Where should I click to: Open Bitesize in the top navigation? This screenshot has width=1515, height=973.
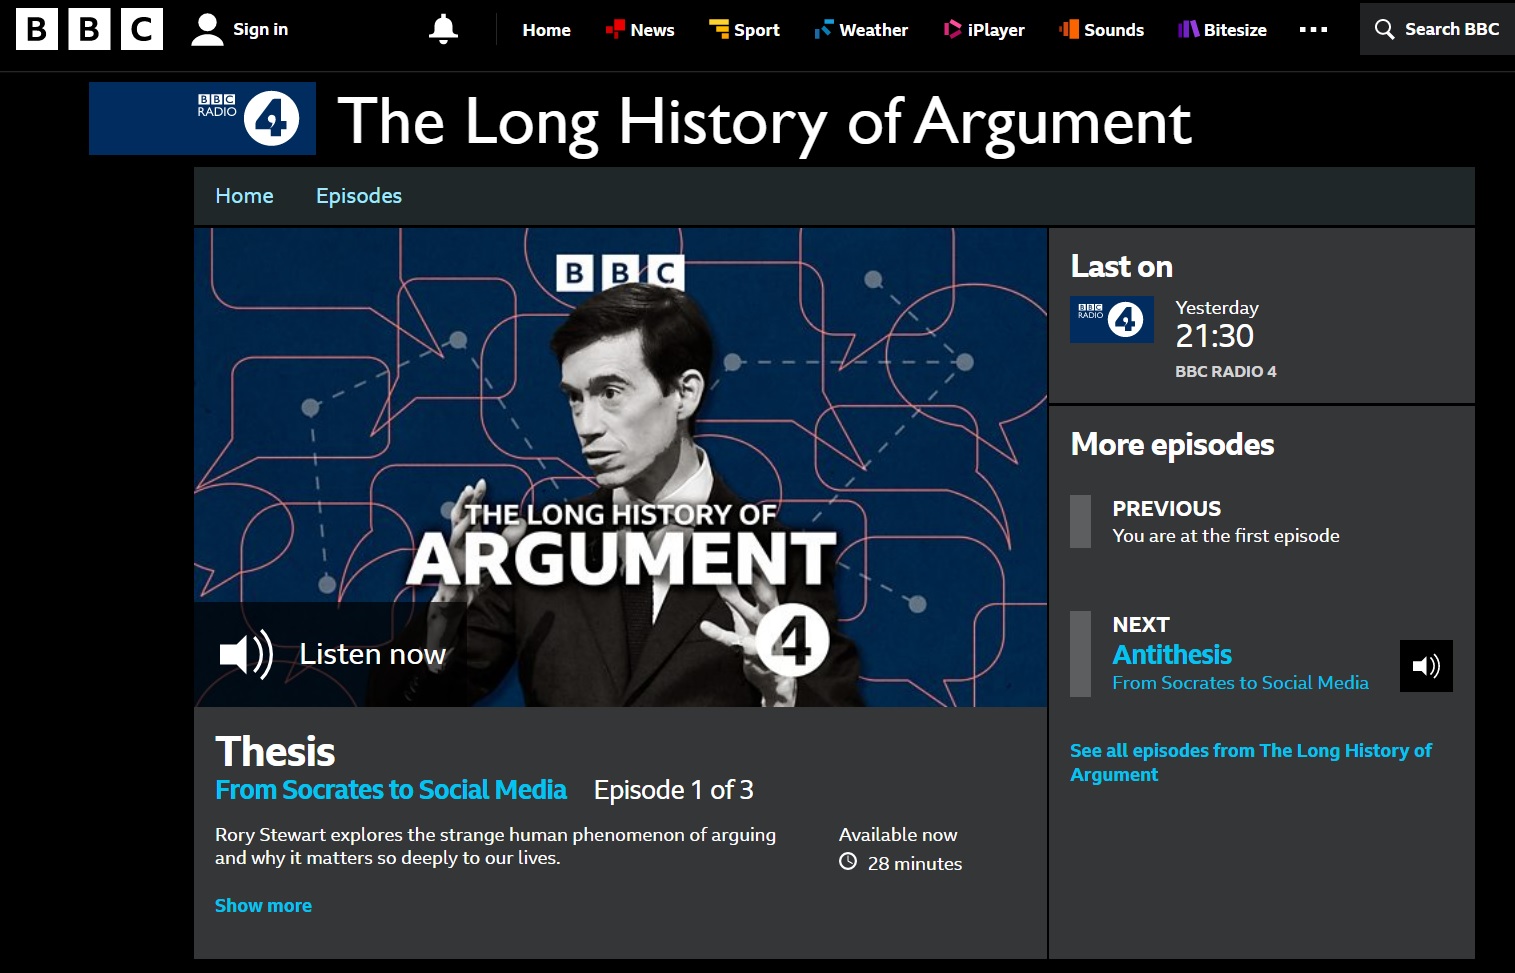(x=1222, y=30)
